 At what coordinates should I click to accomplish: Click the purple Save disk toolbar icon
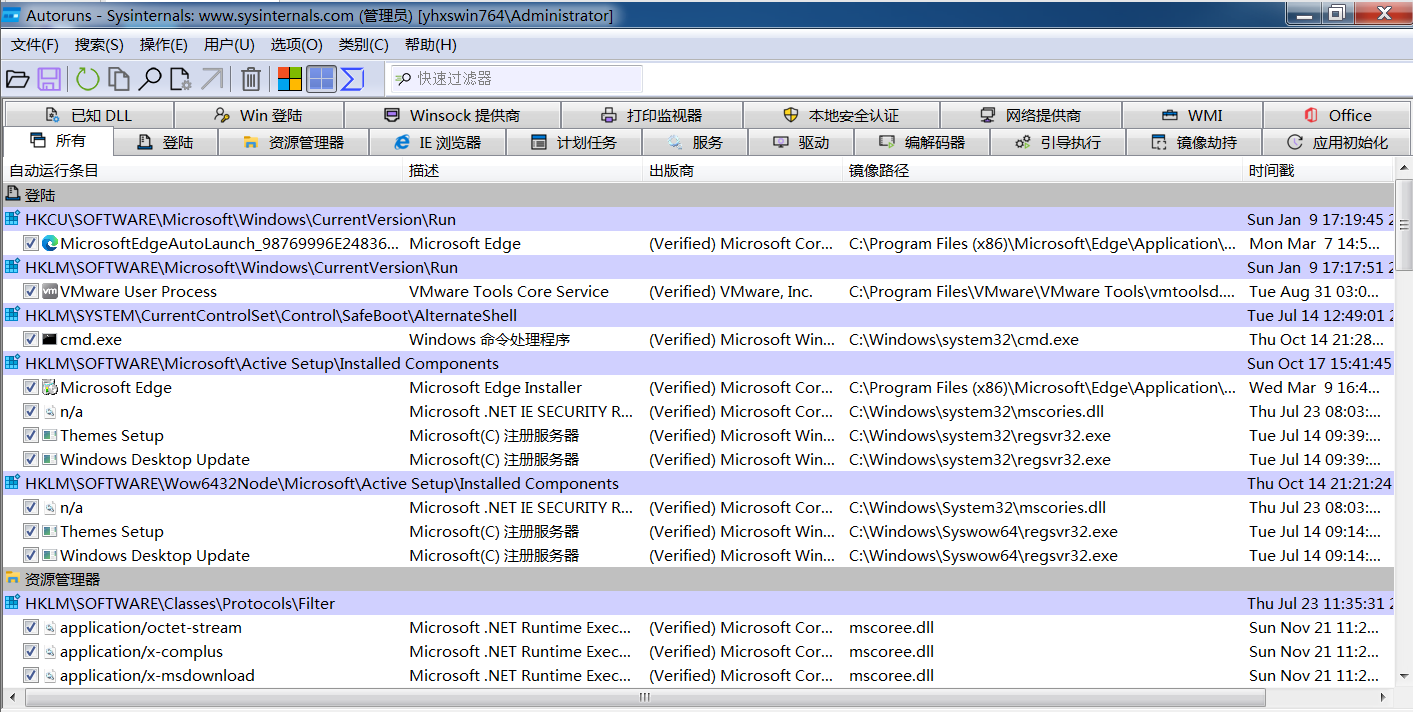coord(50,79)
